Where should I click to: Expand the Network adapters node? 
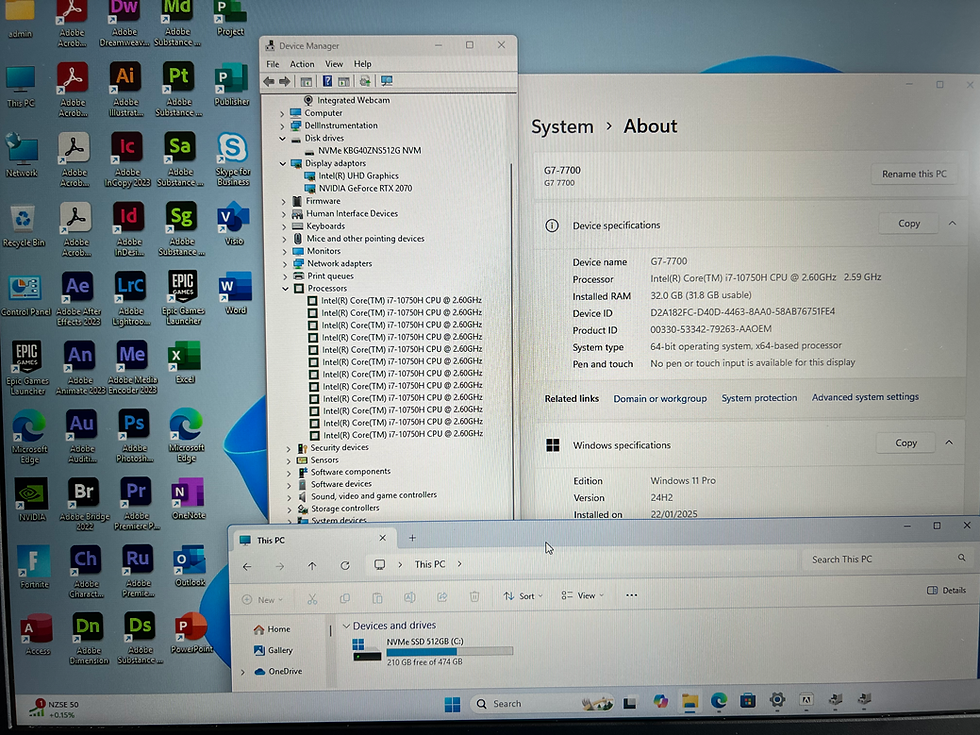(285, 264)
